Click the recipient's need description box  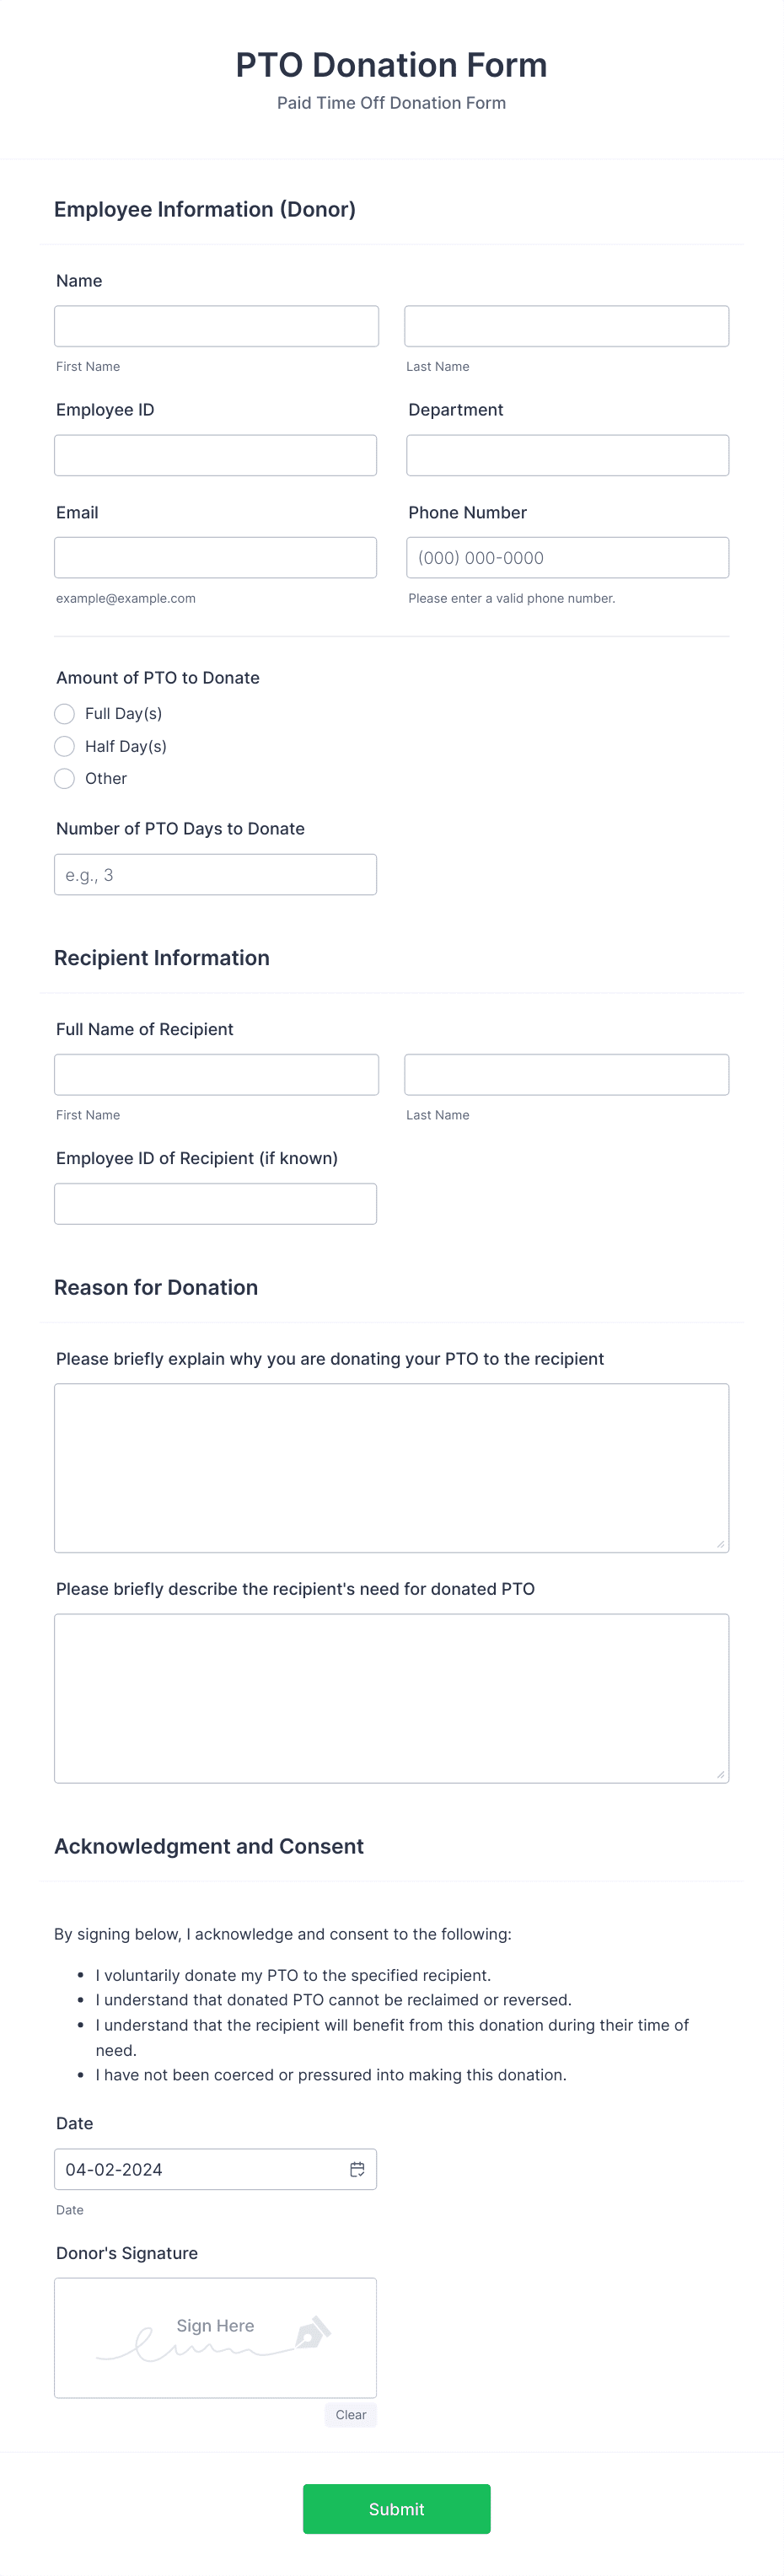pos(391,1697)
